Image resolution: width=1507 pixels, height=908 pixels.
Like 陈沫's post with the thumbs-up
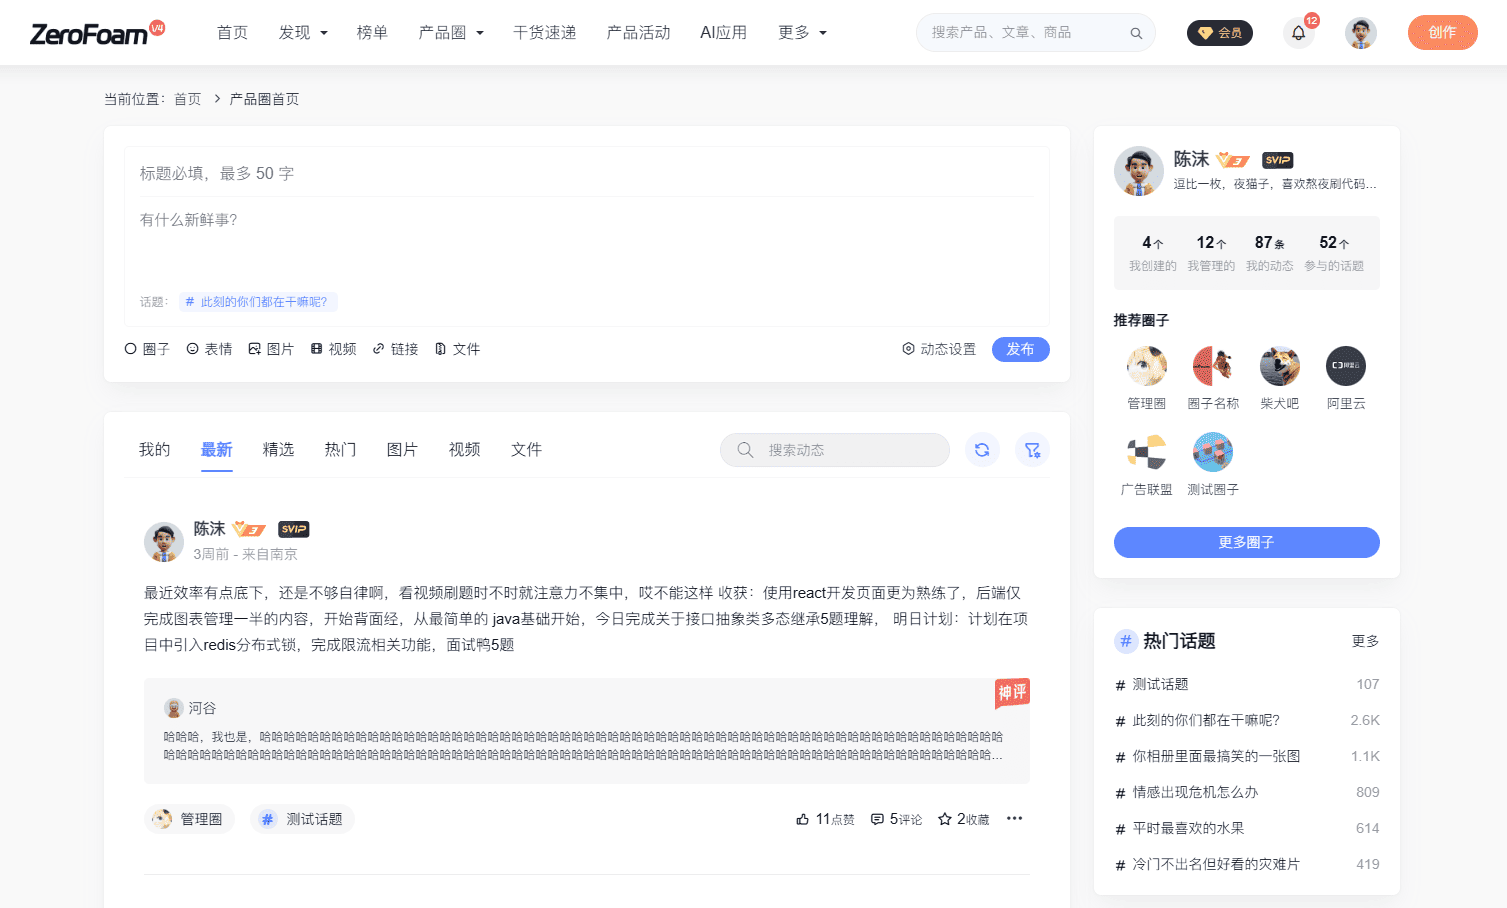pyautogui.click(x=825, y=818)
